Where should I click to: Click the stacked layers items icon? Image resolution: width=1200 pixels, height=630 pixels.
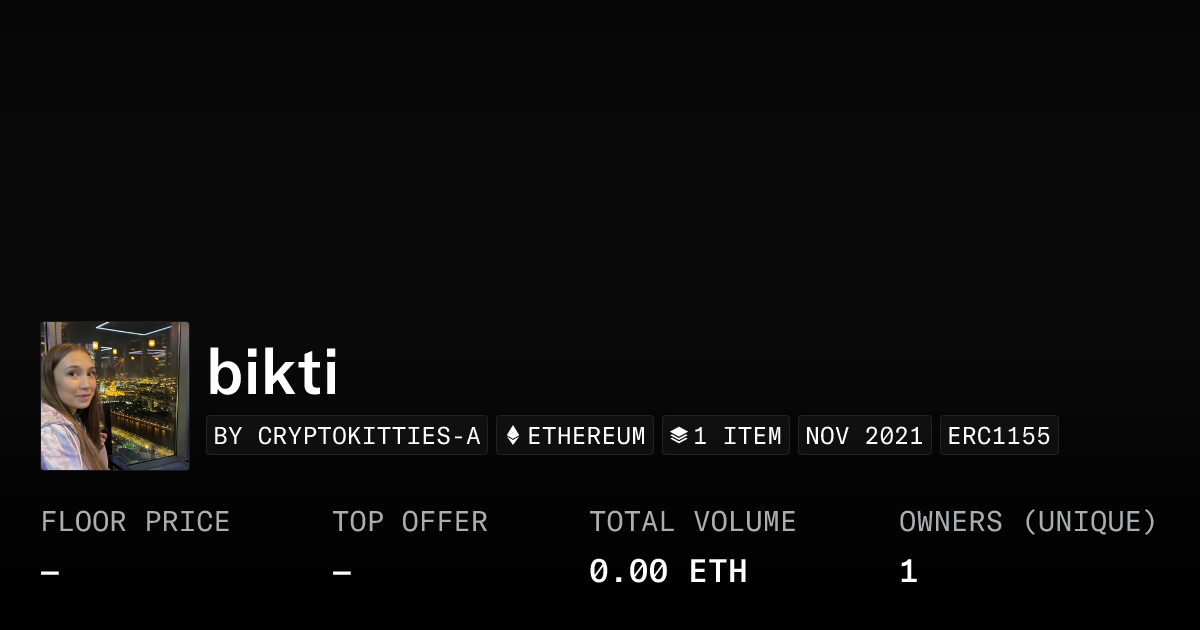pyautogui.click(x=679, y=436)
